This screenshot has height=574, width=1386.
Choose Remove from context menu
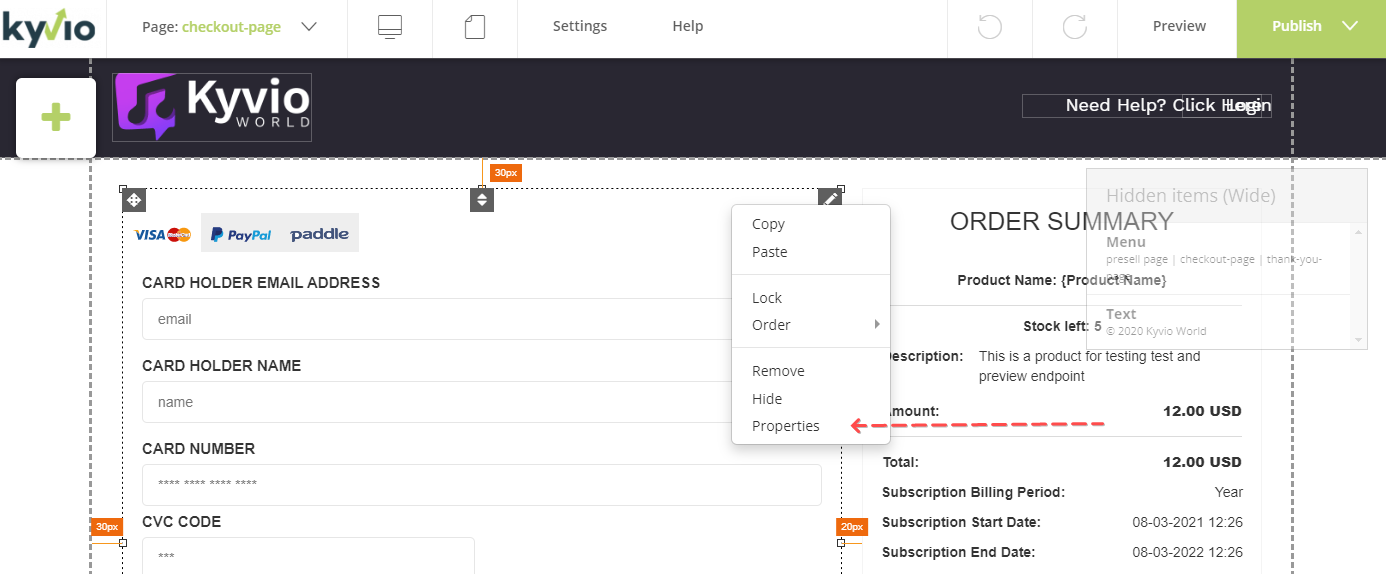pyautogui.click(x=778, y=371)
